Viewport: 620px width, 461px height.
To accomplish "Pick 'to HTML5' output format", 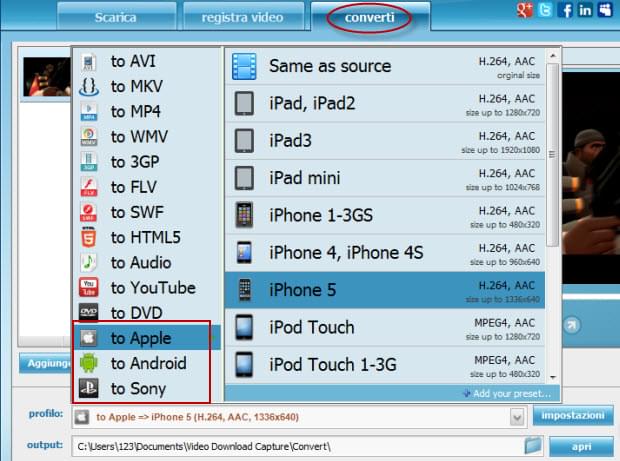I will [147, 237].
